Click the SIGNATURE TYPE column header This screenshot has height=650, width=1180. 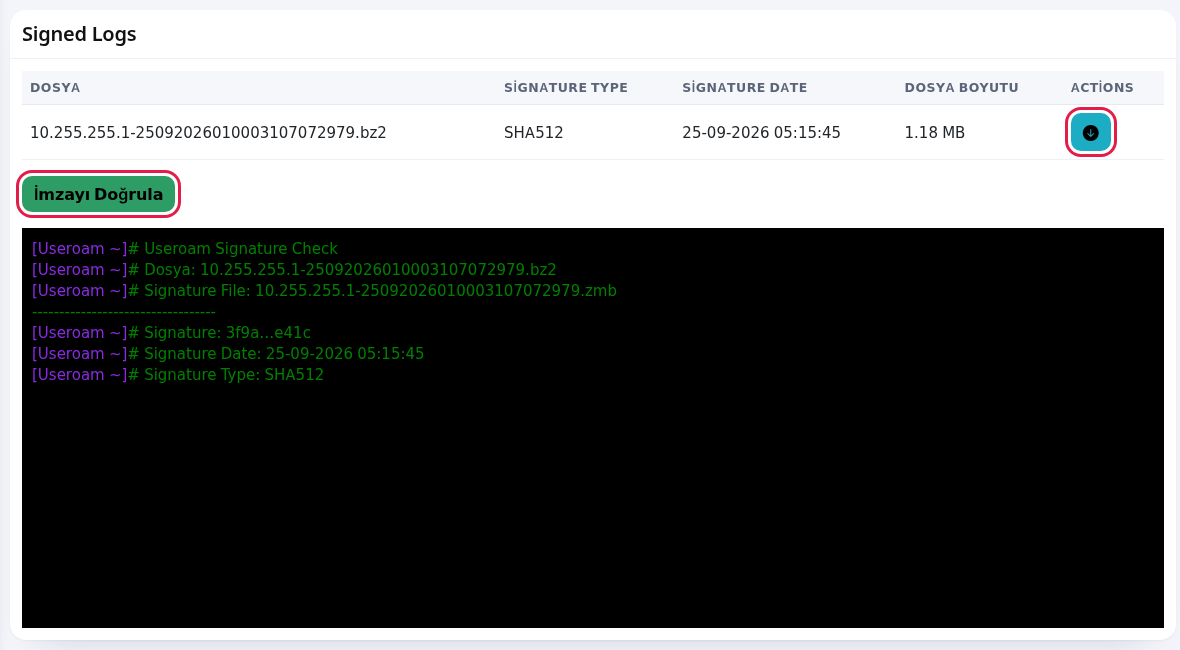[x=565, y=87]
